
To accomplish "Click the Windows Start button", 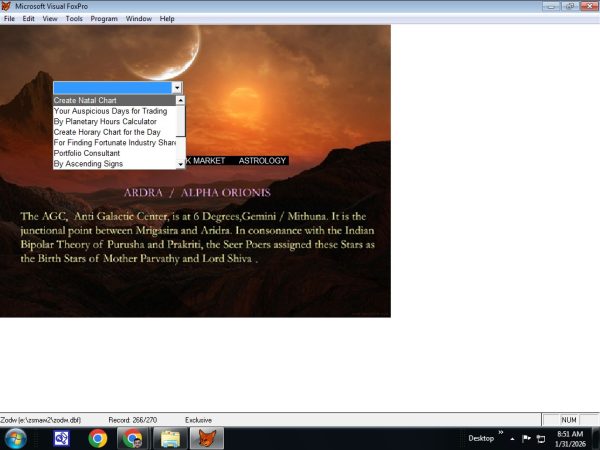I will coord(16,438).
